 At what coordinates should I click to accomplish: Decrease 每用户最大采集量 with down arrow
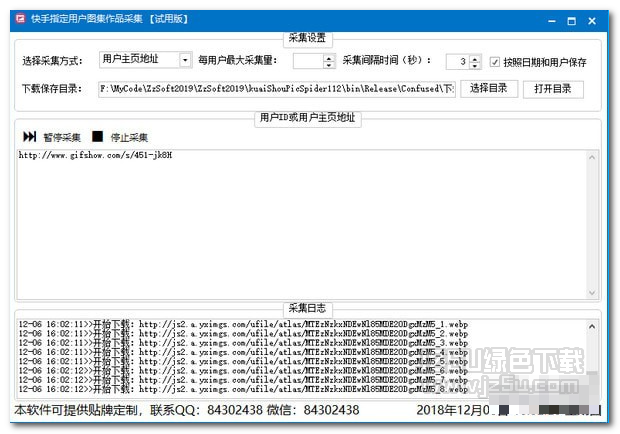pos(329,65)
